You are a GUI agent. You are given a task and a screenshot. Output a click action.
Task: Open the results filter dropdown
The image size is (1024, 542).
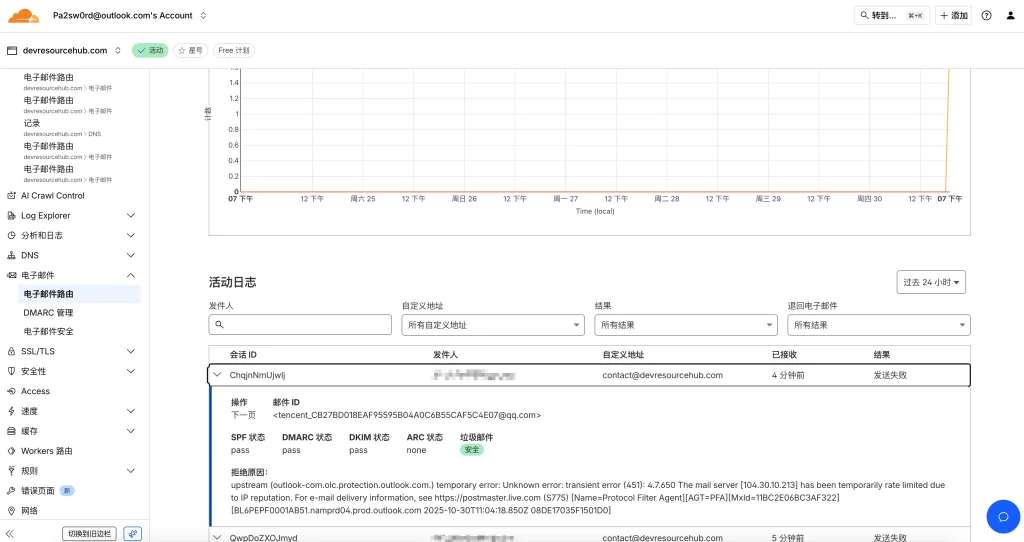[685, 325]
